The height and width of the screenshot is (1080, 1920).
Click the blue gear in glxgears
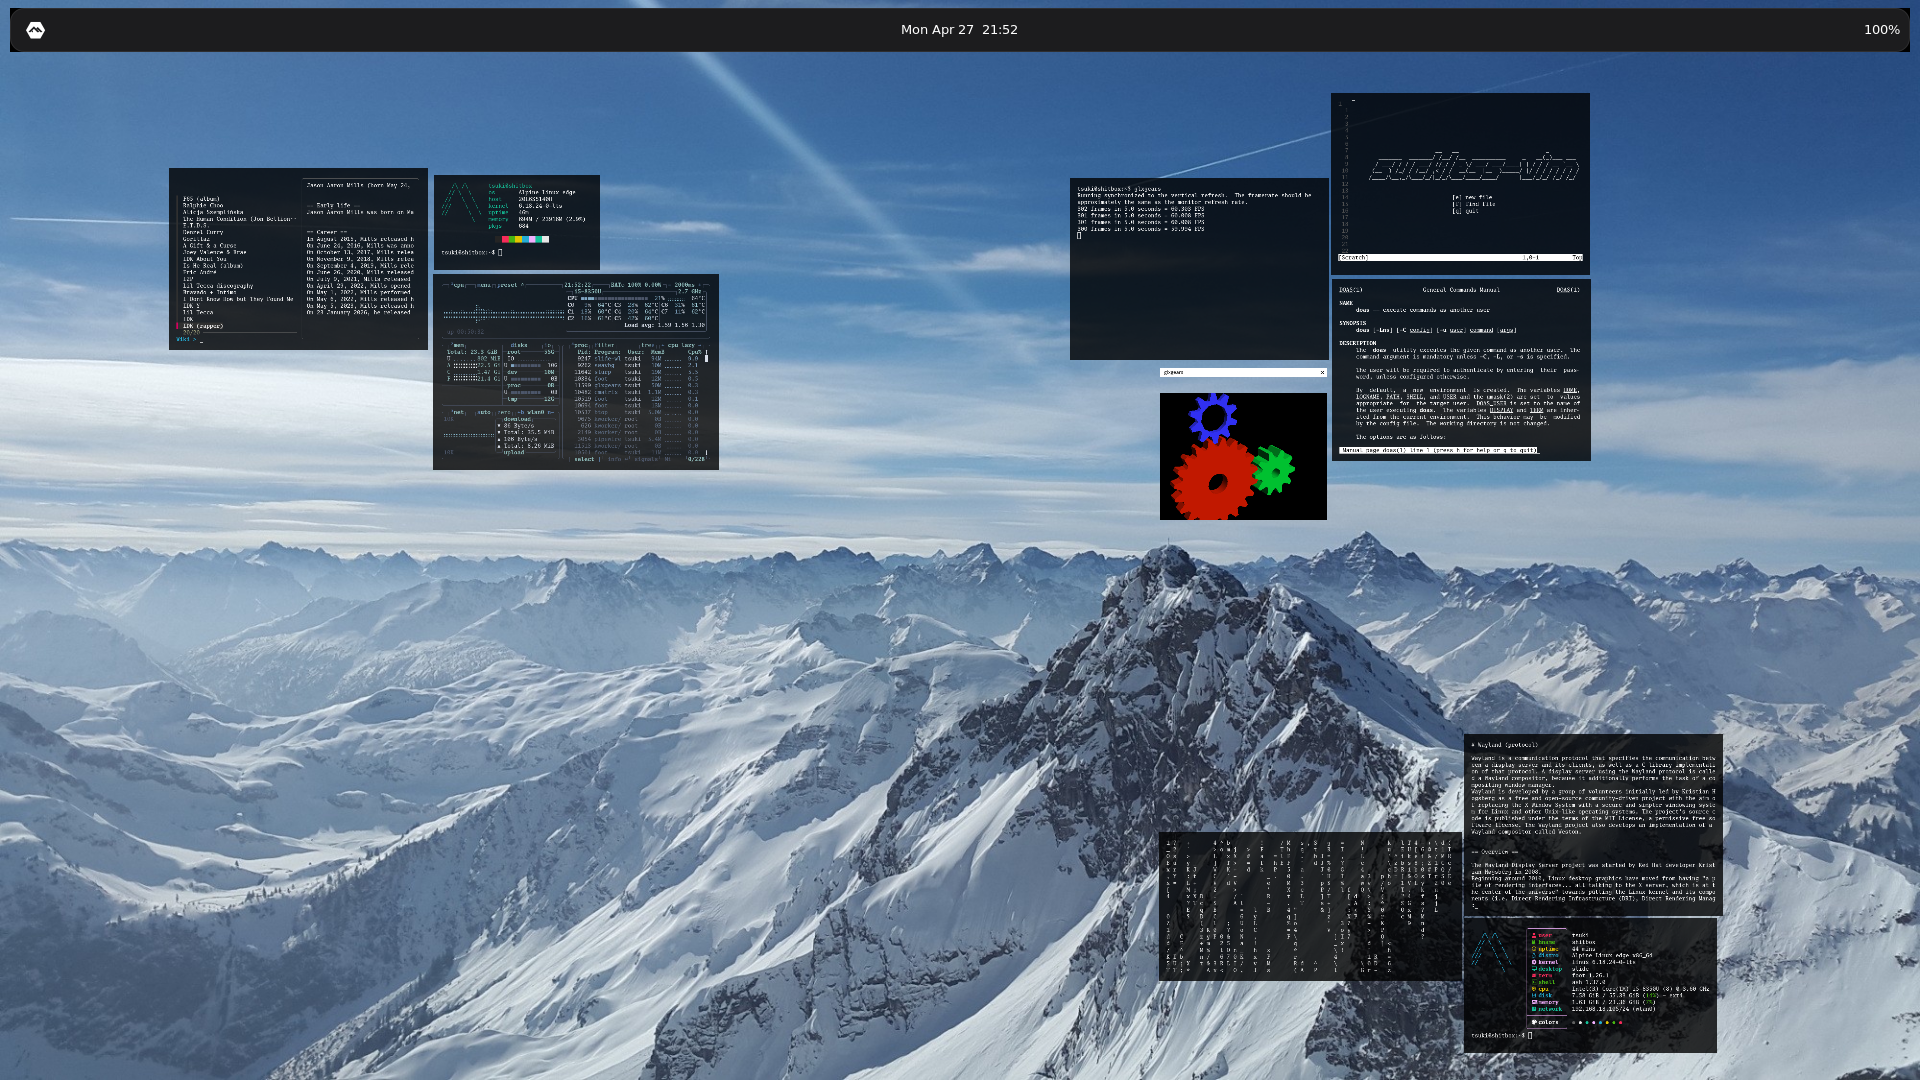point(1213,417)
